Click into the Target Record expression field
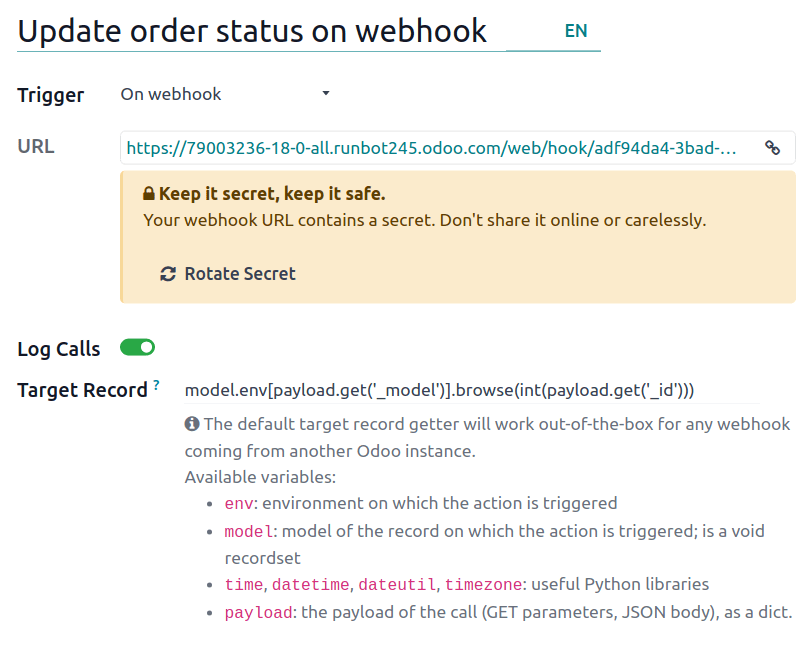Image resolution: width=812 pixels, height=646 pixels. point(440,390)
